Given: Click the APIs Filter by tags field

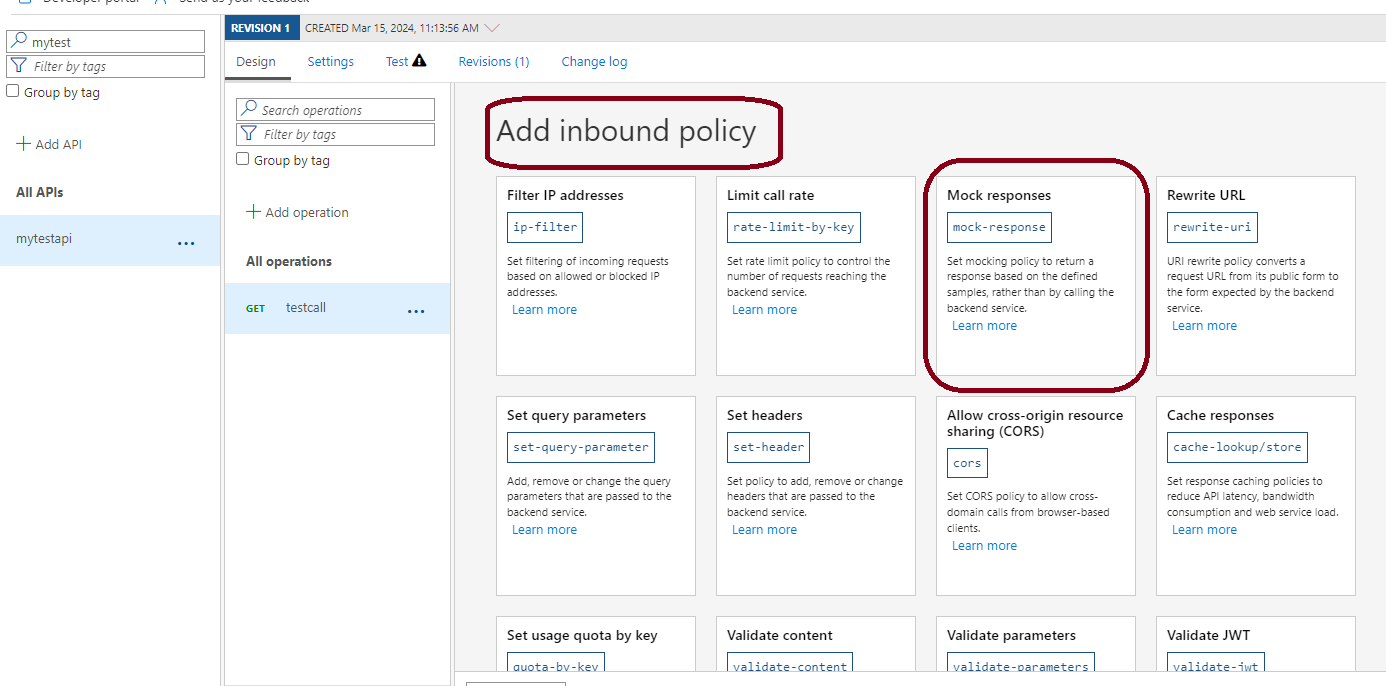Looking at the screenshot, I should point(106,66).
